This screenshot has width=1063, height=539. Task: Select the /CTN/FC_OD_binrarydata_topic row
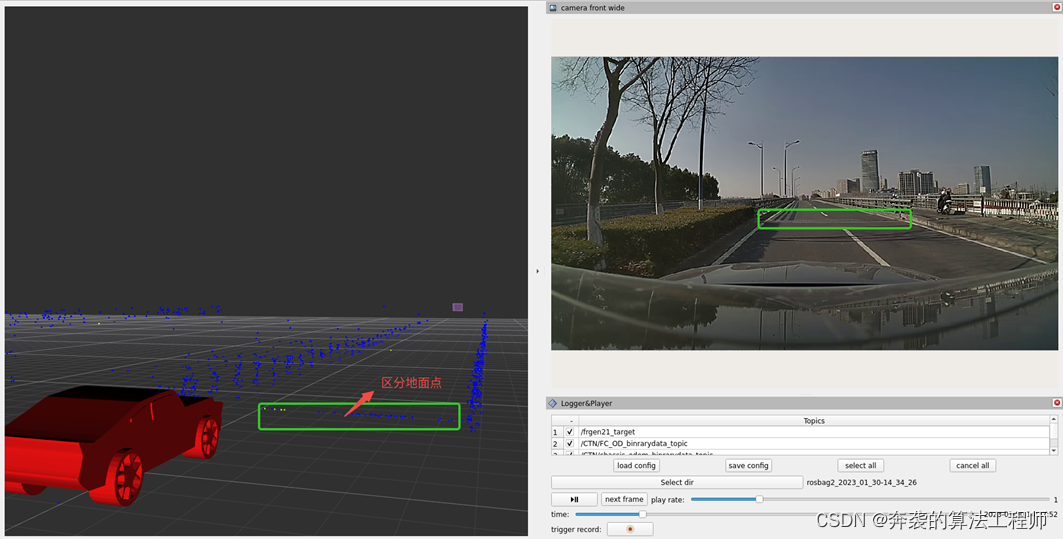[x=814, y=443]
